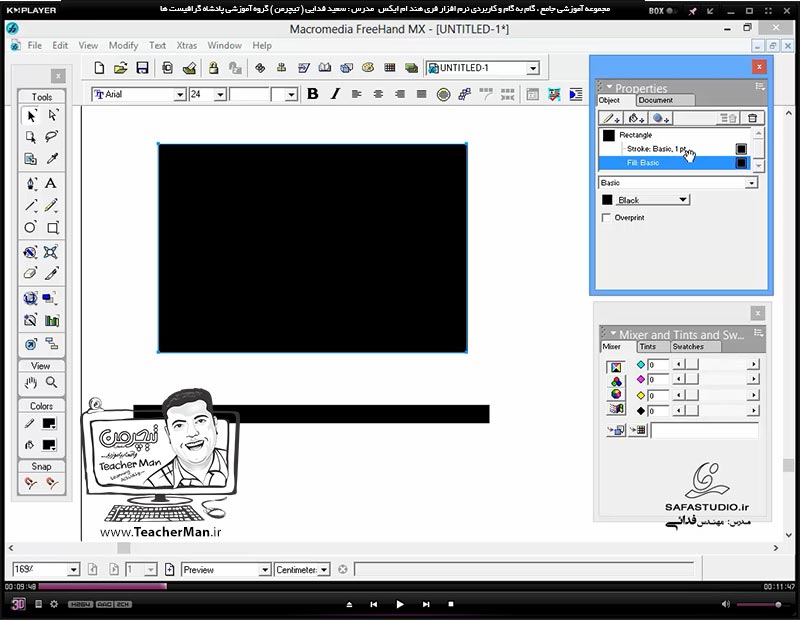Viewport: 800px width, 621px height.
Task: Select the Fill: Basic row
Action: [x=674, y=163]
